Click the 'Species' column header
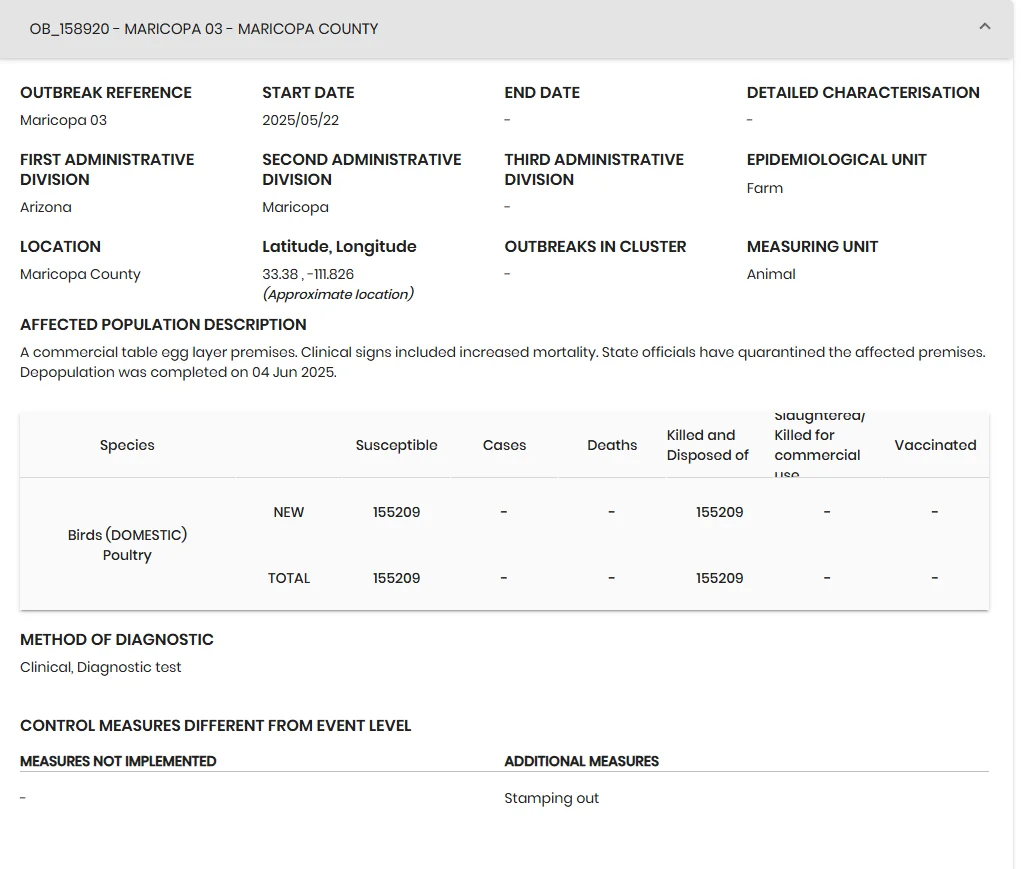 127,445
